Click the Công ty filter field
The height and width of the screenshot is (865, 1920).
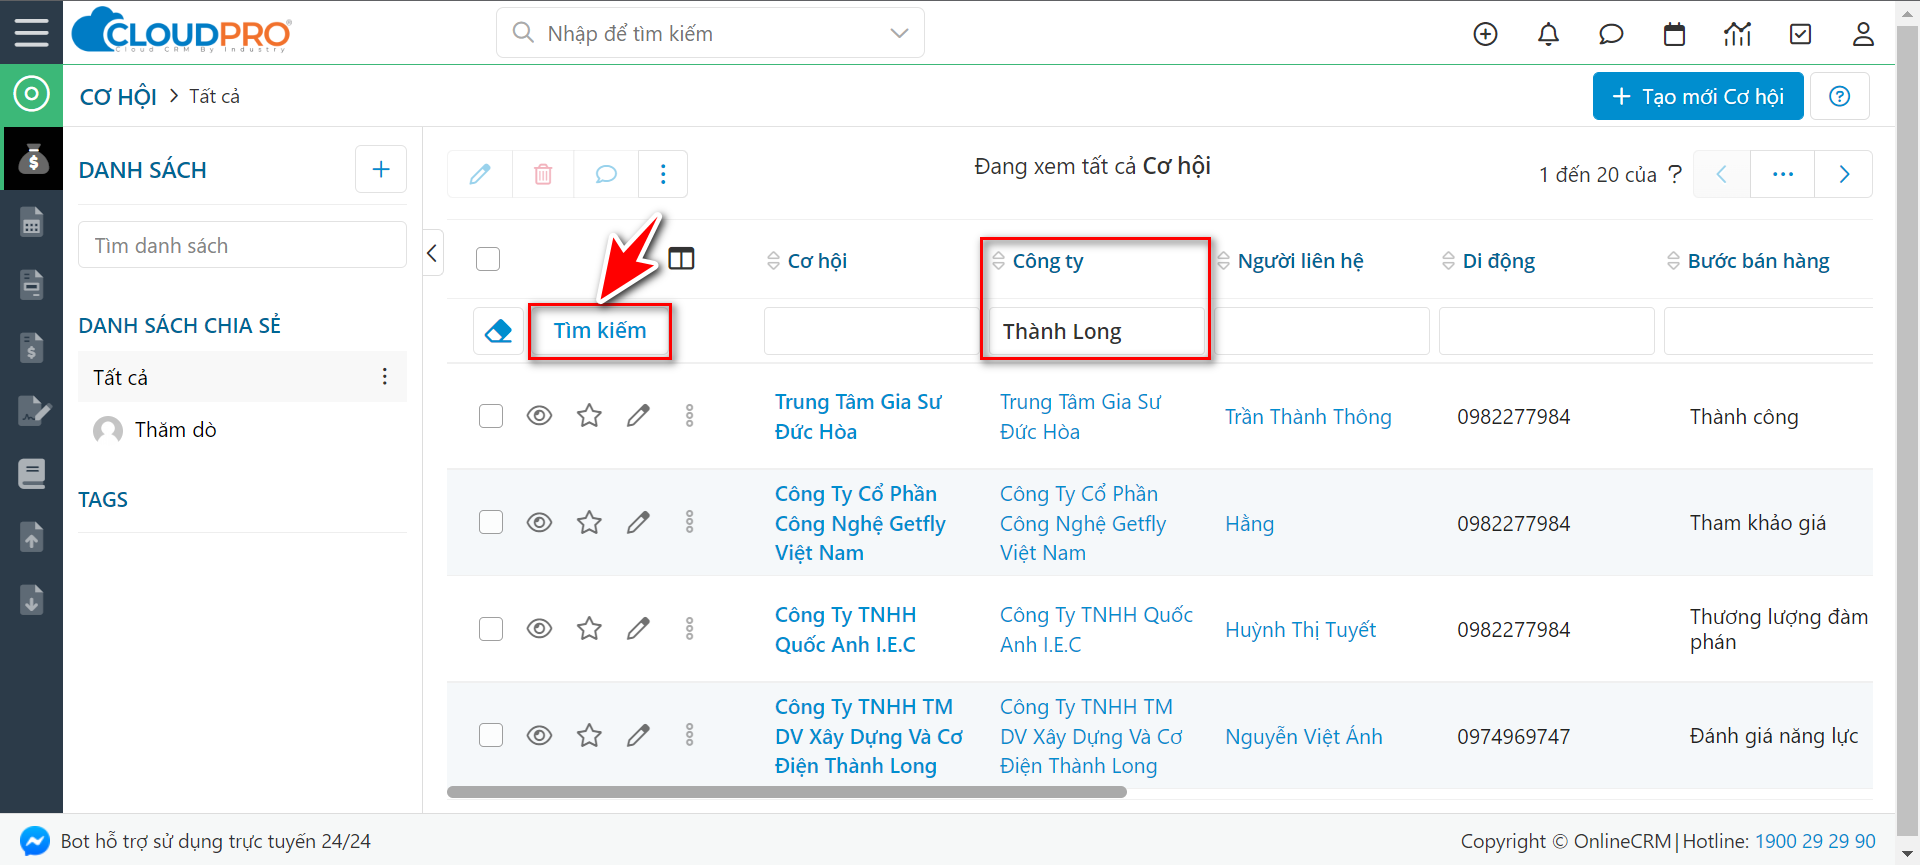[x=1096, y=331]
